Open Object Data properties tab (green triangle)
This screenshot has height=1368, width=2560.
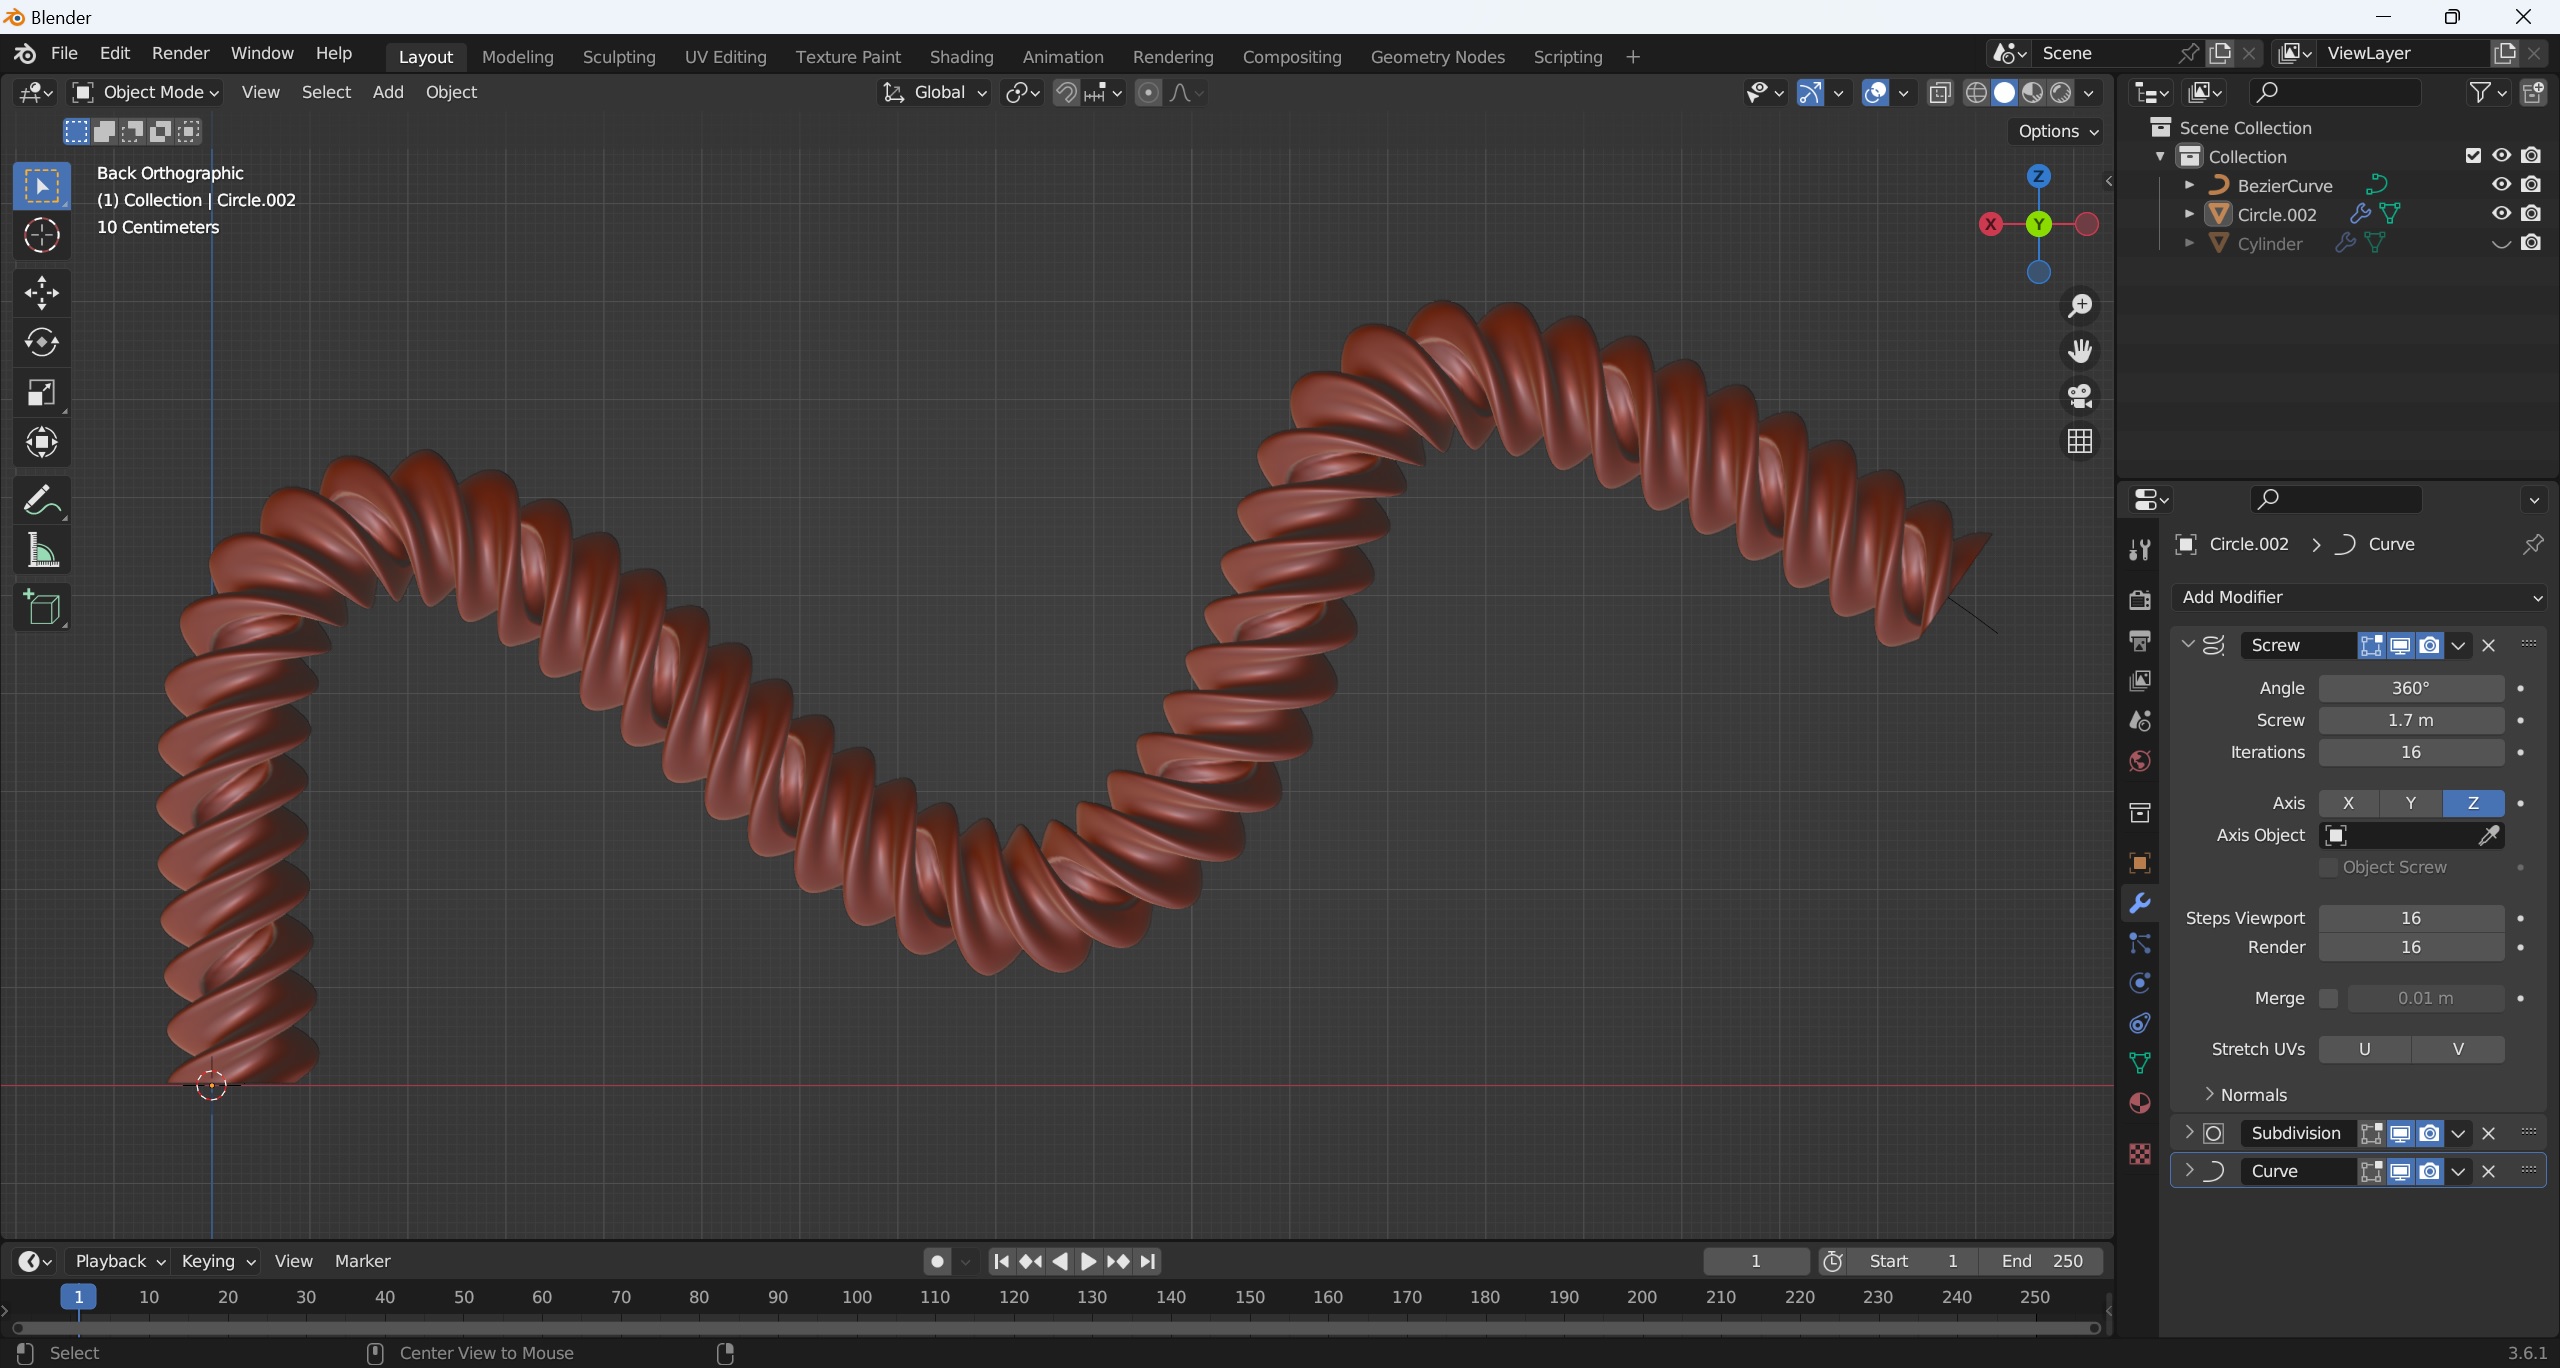tap(2140, 1063)
